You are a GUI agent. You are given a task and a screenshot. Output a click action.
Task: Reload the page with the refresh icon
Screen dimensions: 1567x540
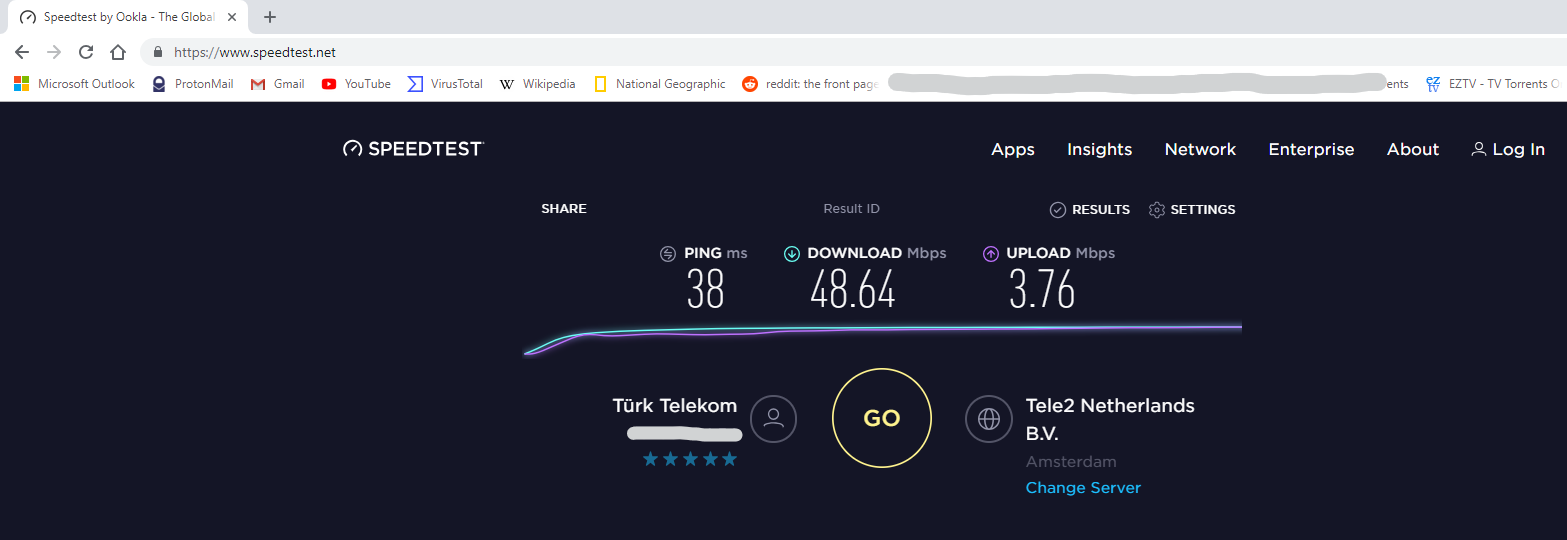86,52
